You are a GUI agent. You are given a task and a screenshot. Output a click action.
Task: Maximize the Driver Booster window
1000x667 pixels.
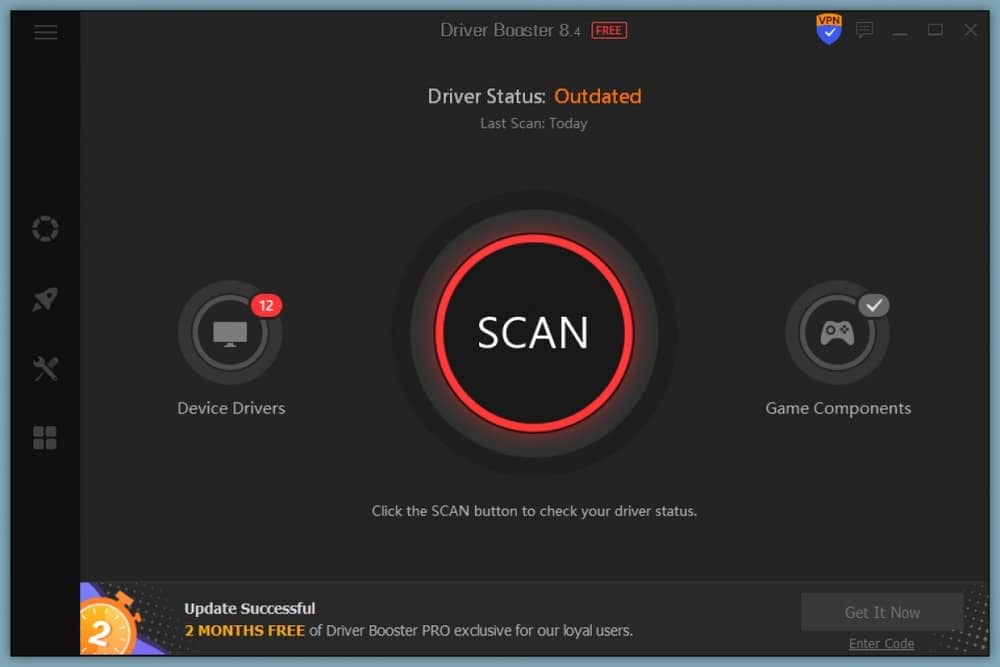point(935,30)
